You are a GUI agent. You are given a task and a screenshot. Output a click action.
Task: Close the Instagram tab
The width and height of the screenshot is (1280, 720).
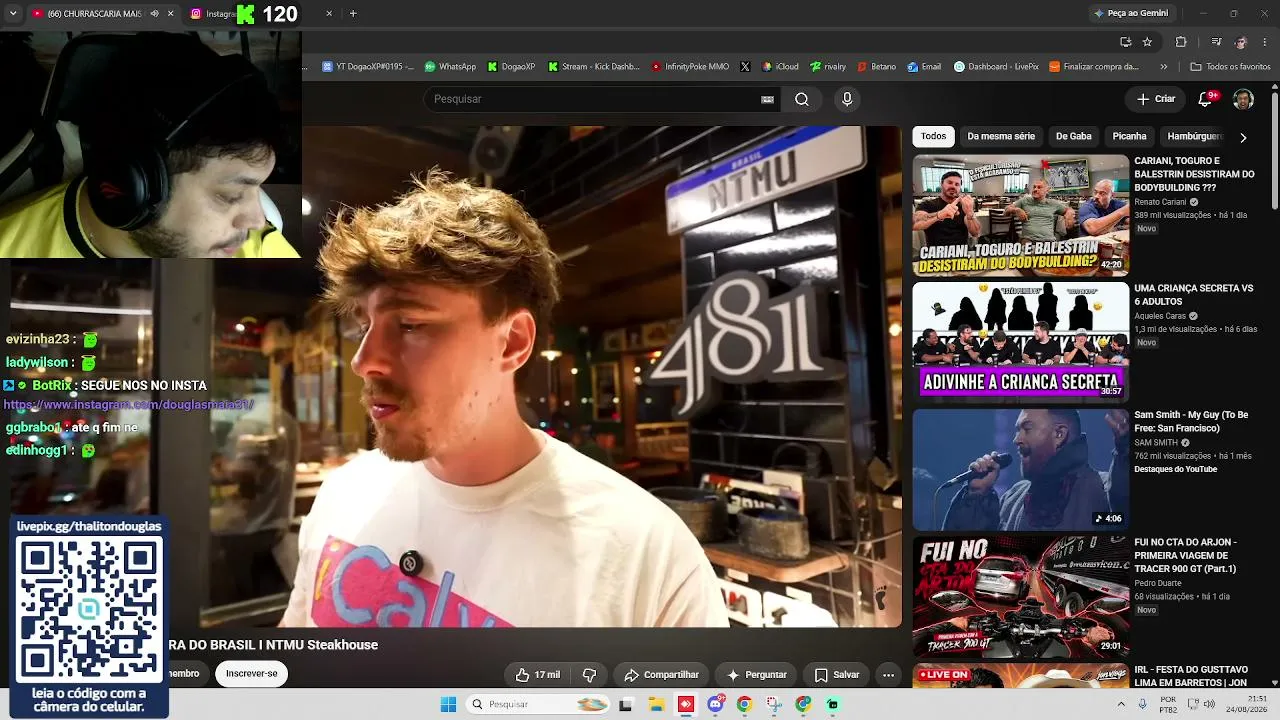329,13
